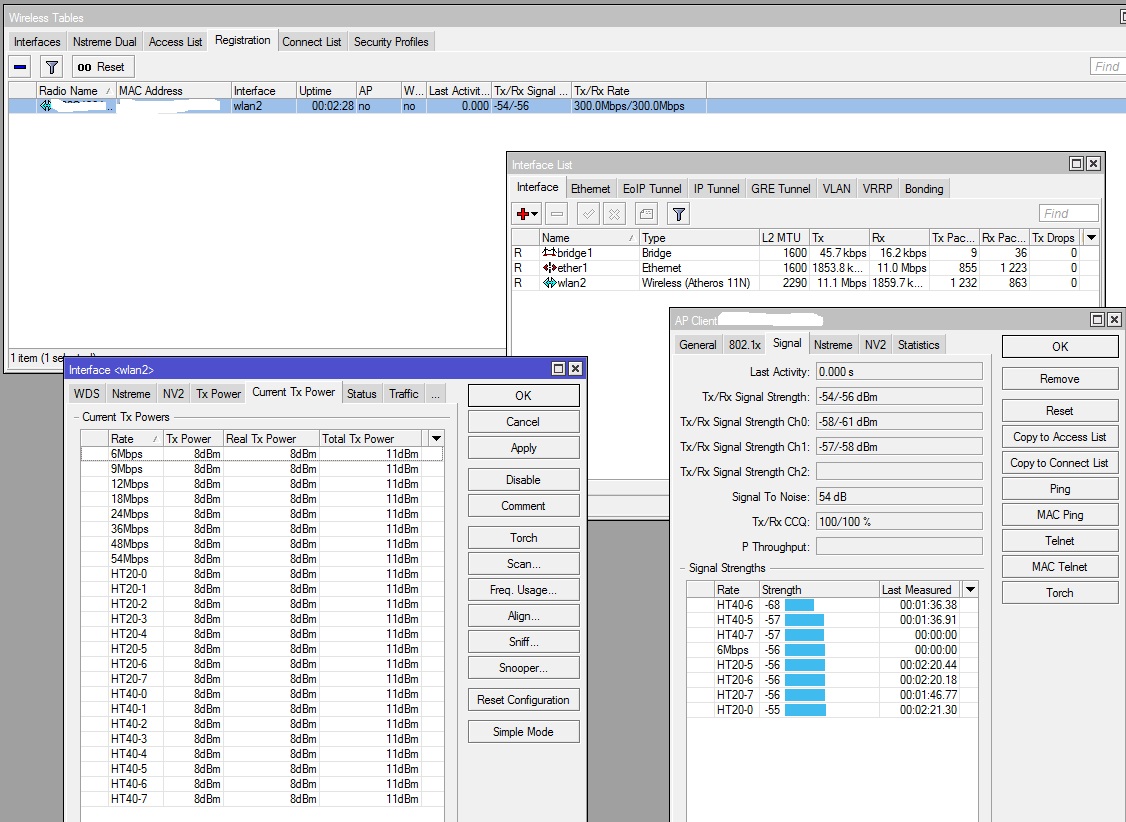
Task: Switch to the Security Profiles tab
Action: [391, 42]
